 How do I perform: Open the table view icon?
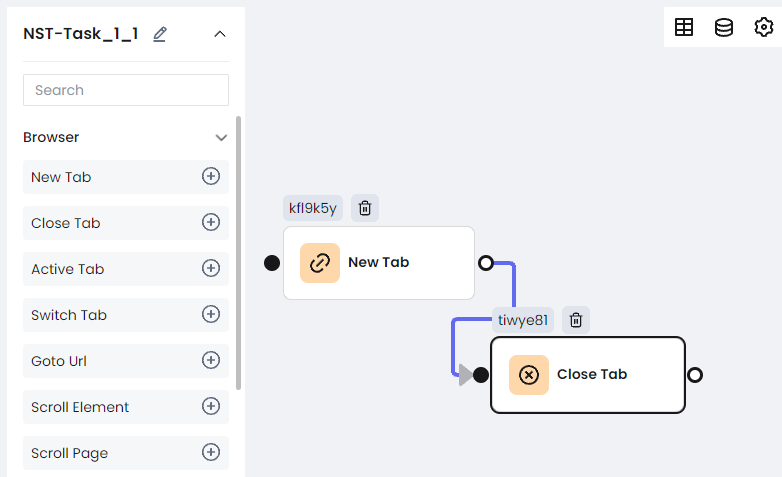pos(684,27)
